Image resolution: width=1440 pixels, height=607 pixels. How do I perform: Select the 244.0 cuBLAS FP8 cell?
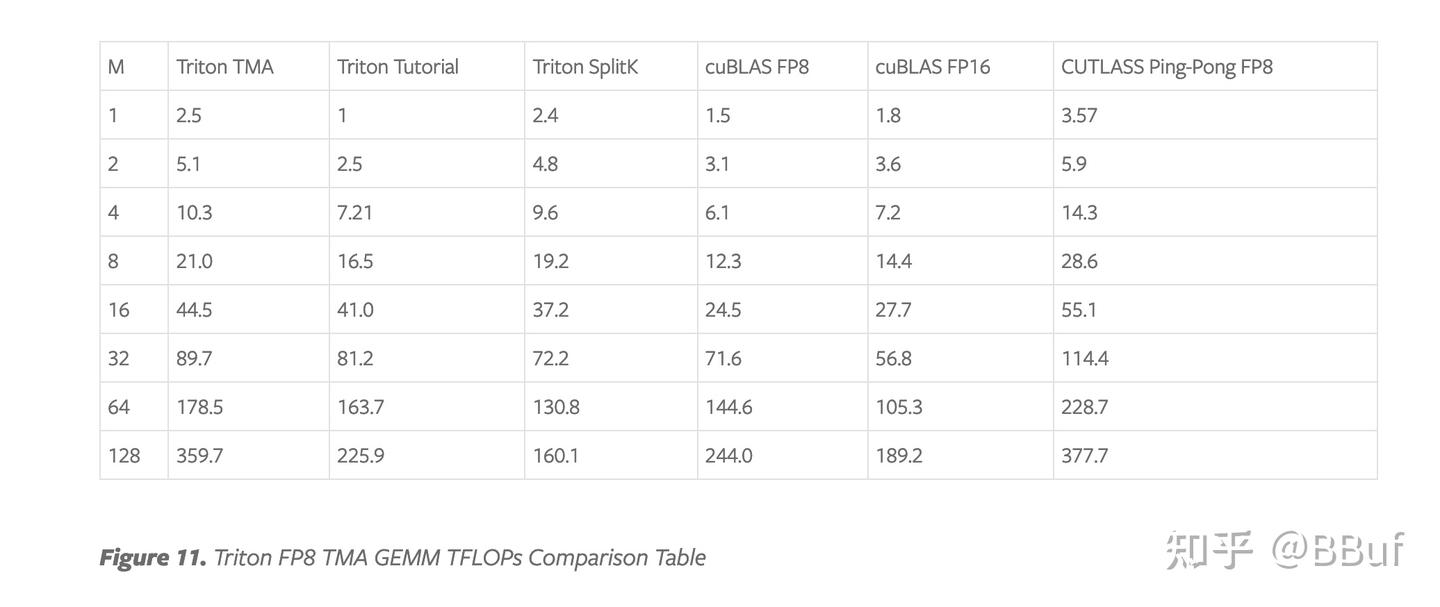(728, 456)
